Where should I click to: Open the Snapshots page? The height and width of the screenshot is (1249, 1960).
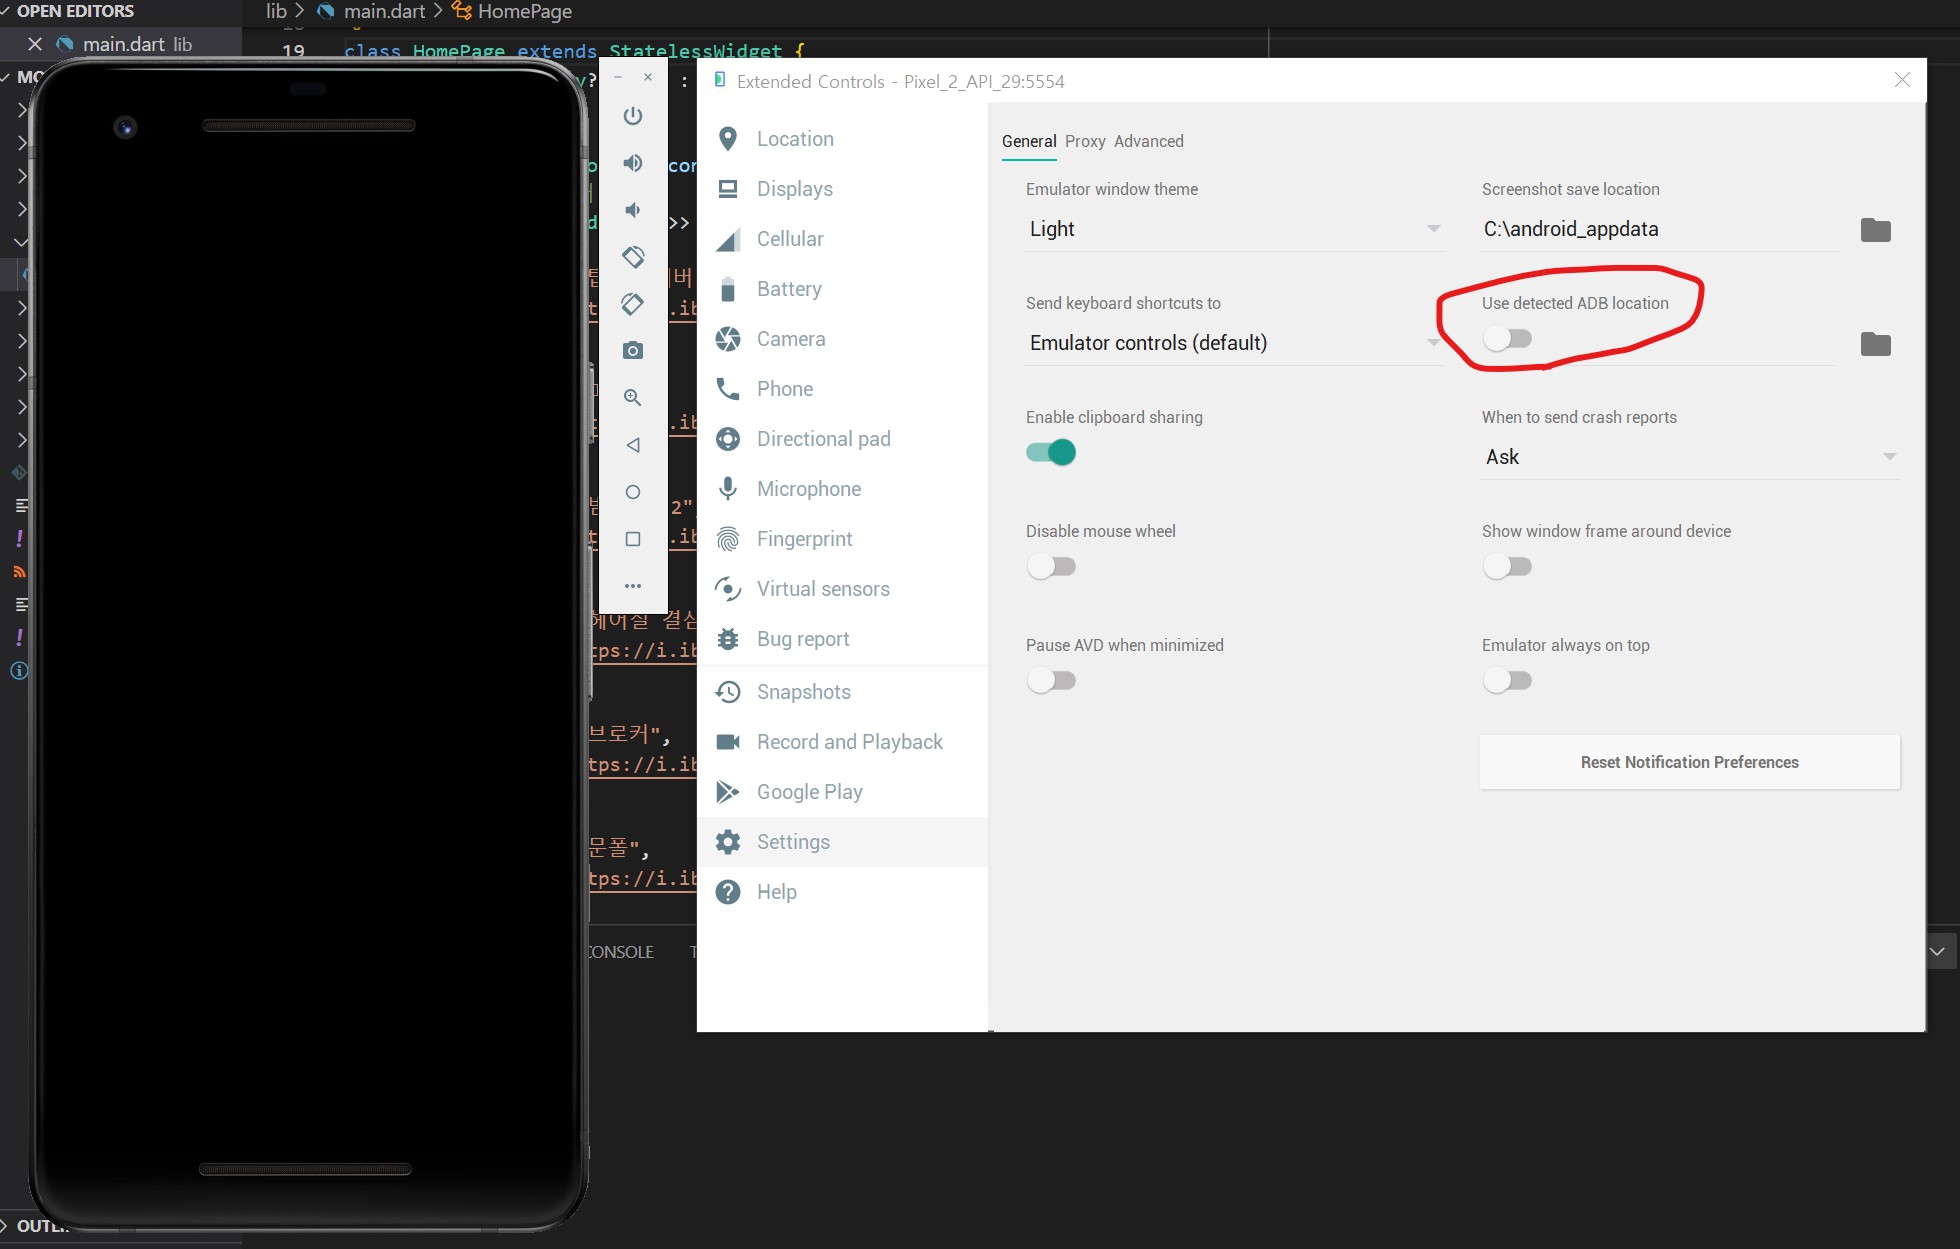pos(842,692)
